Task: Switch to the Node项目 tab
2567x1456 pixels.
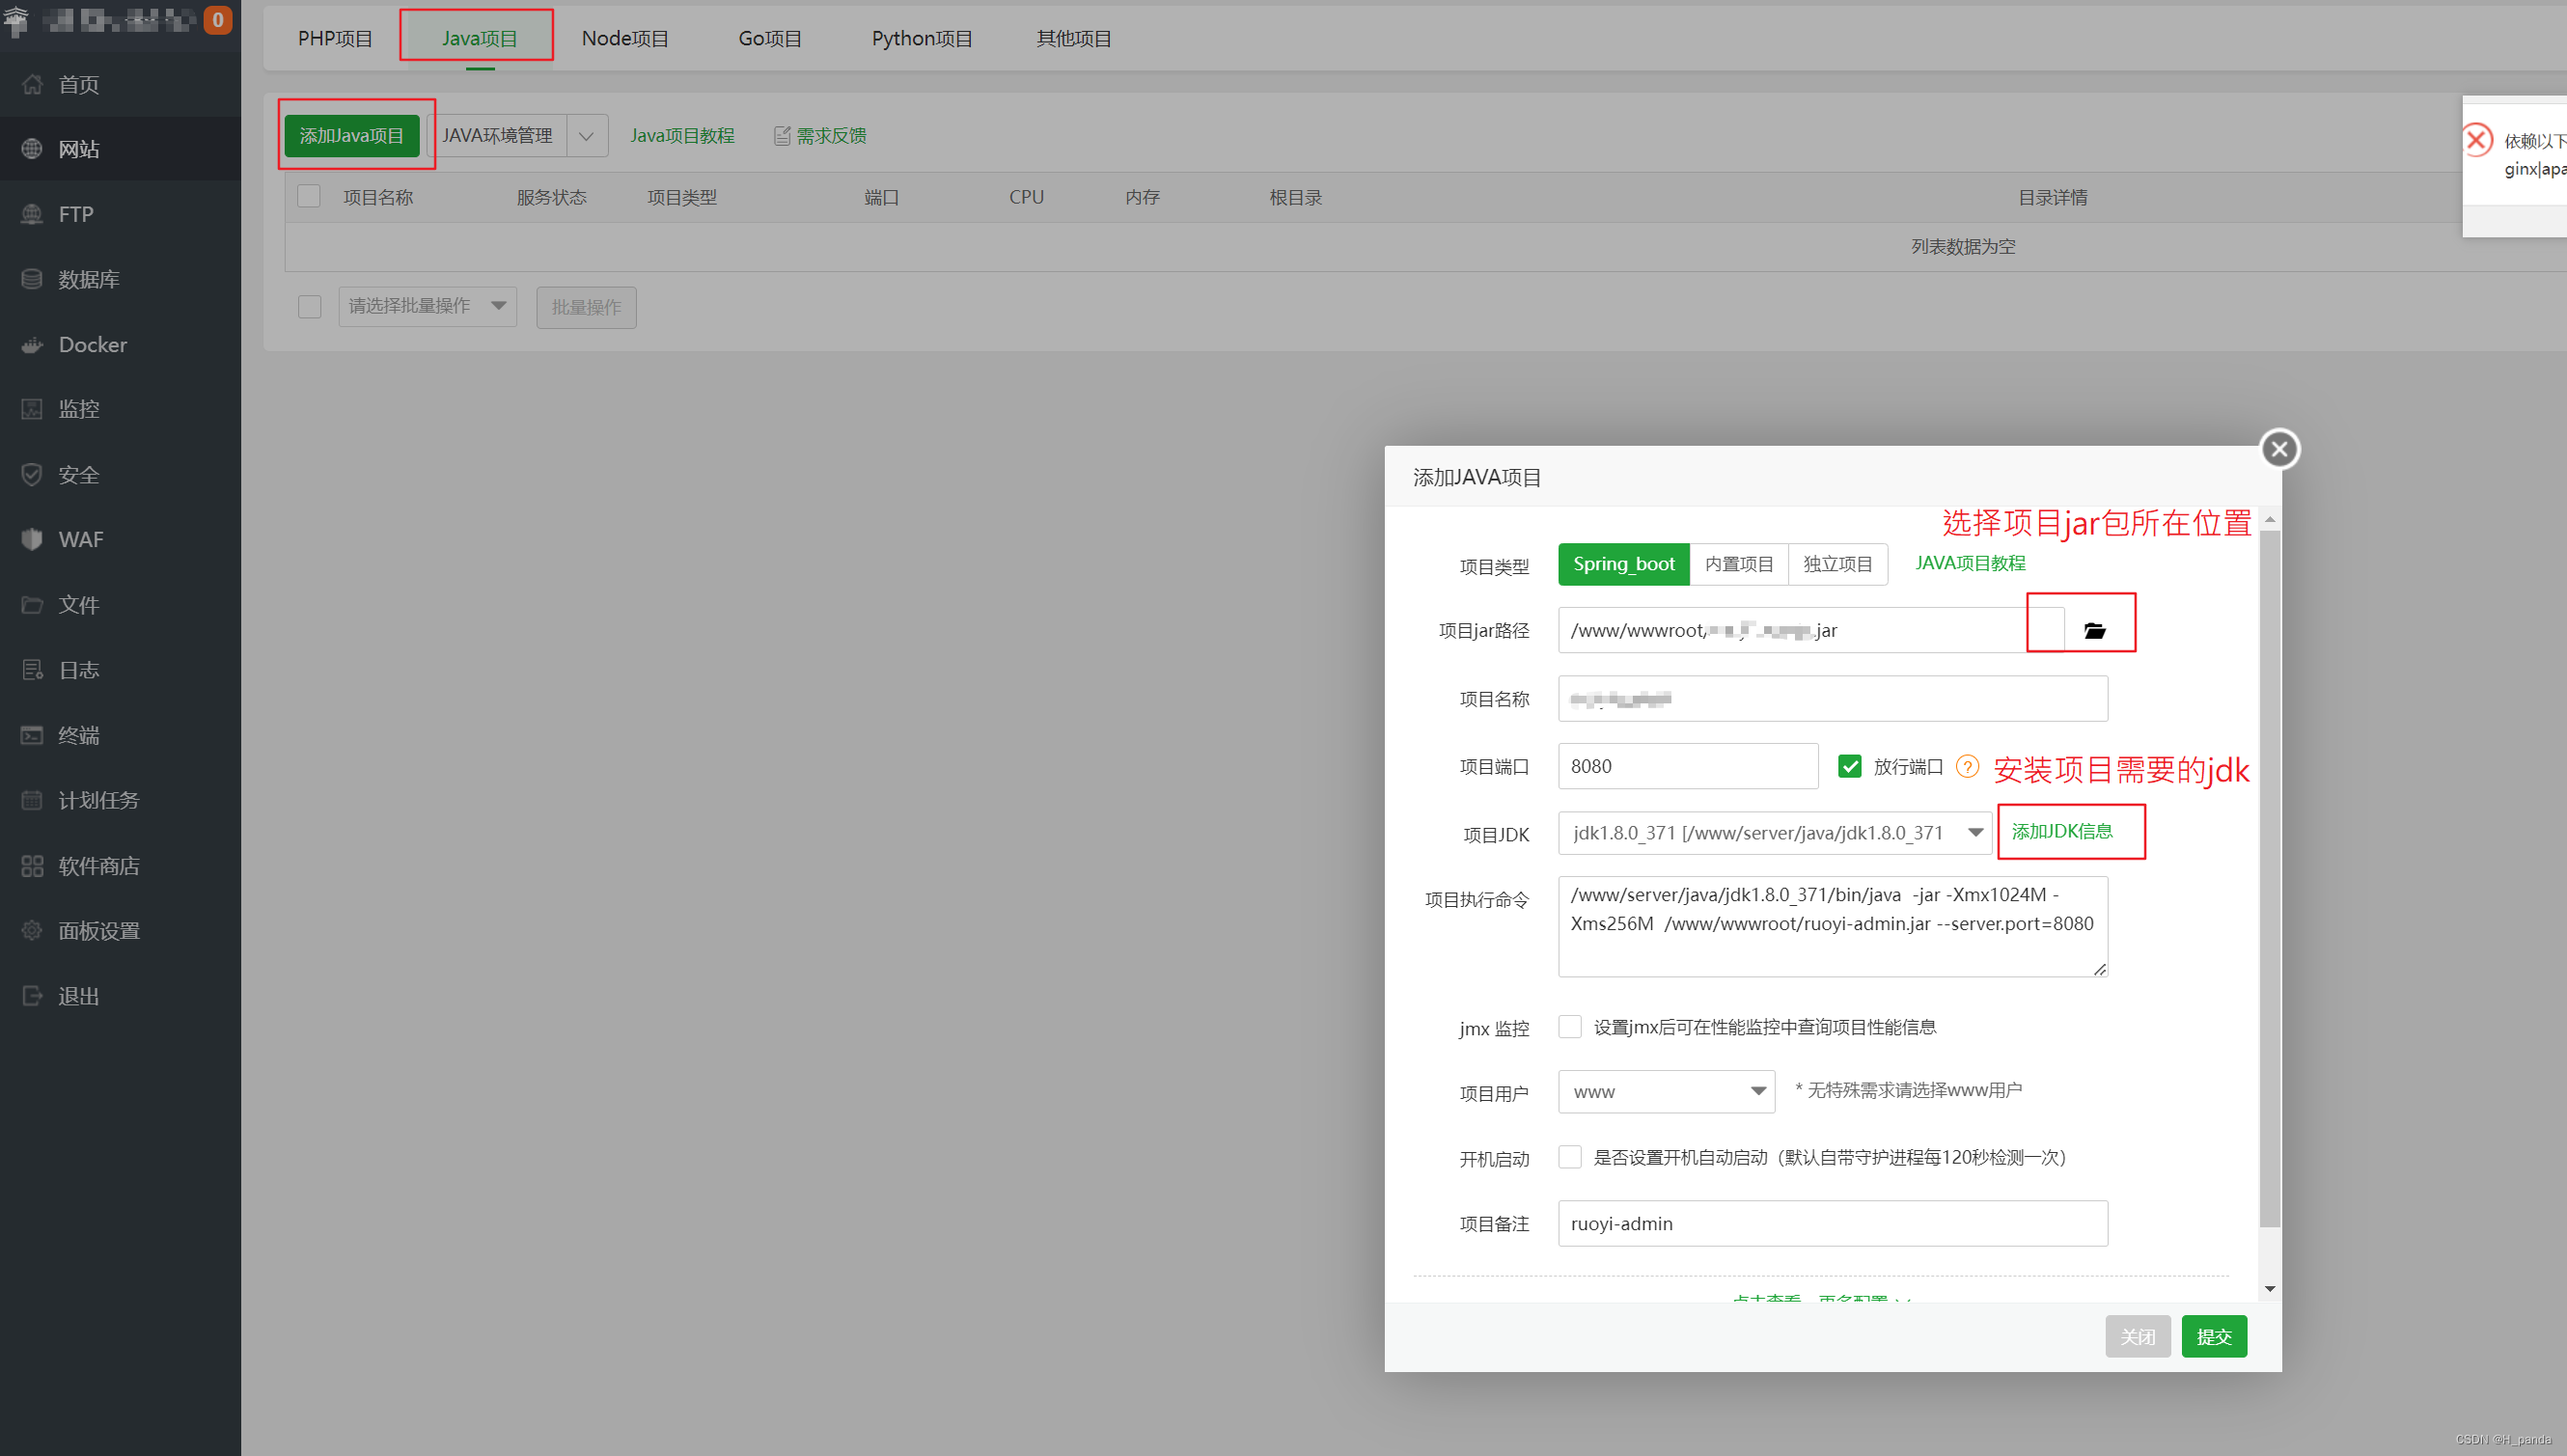Action: pyautogui.click(x=625, y=39)
